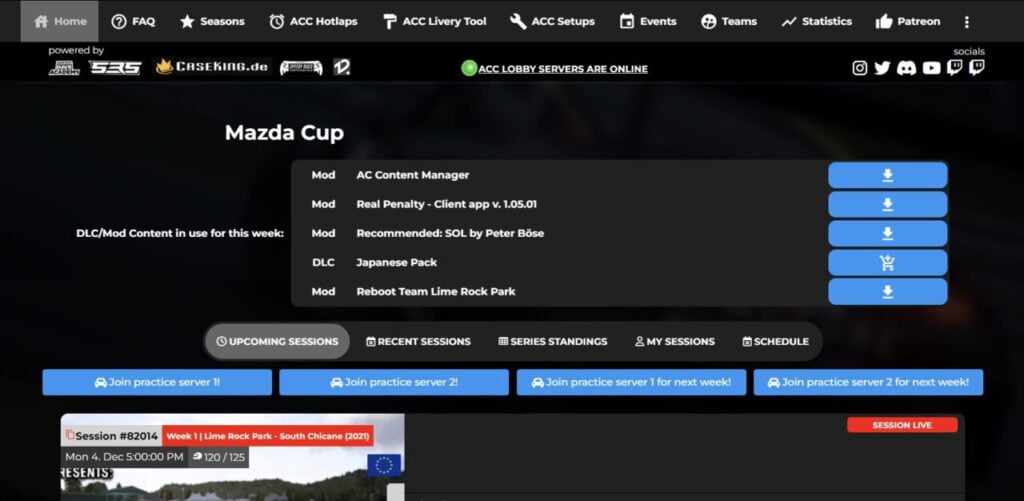Open ACC lobby servers online link
This screenshot has width=1024, height=501.
coord(563,69)
